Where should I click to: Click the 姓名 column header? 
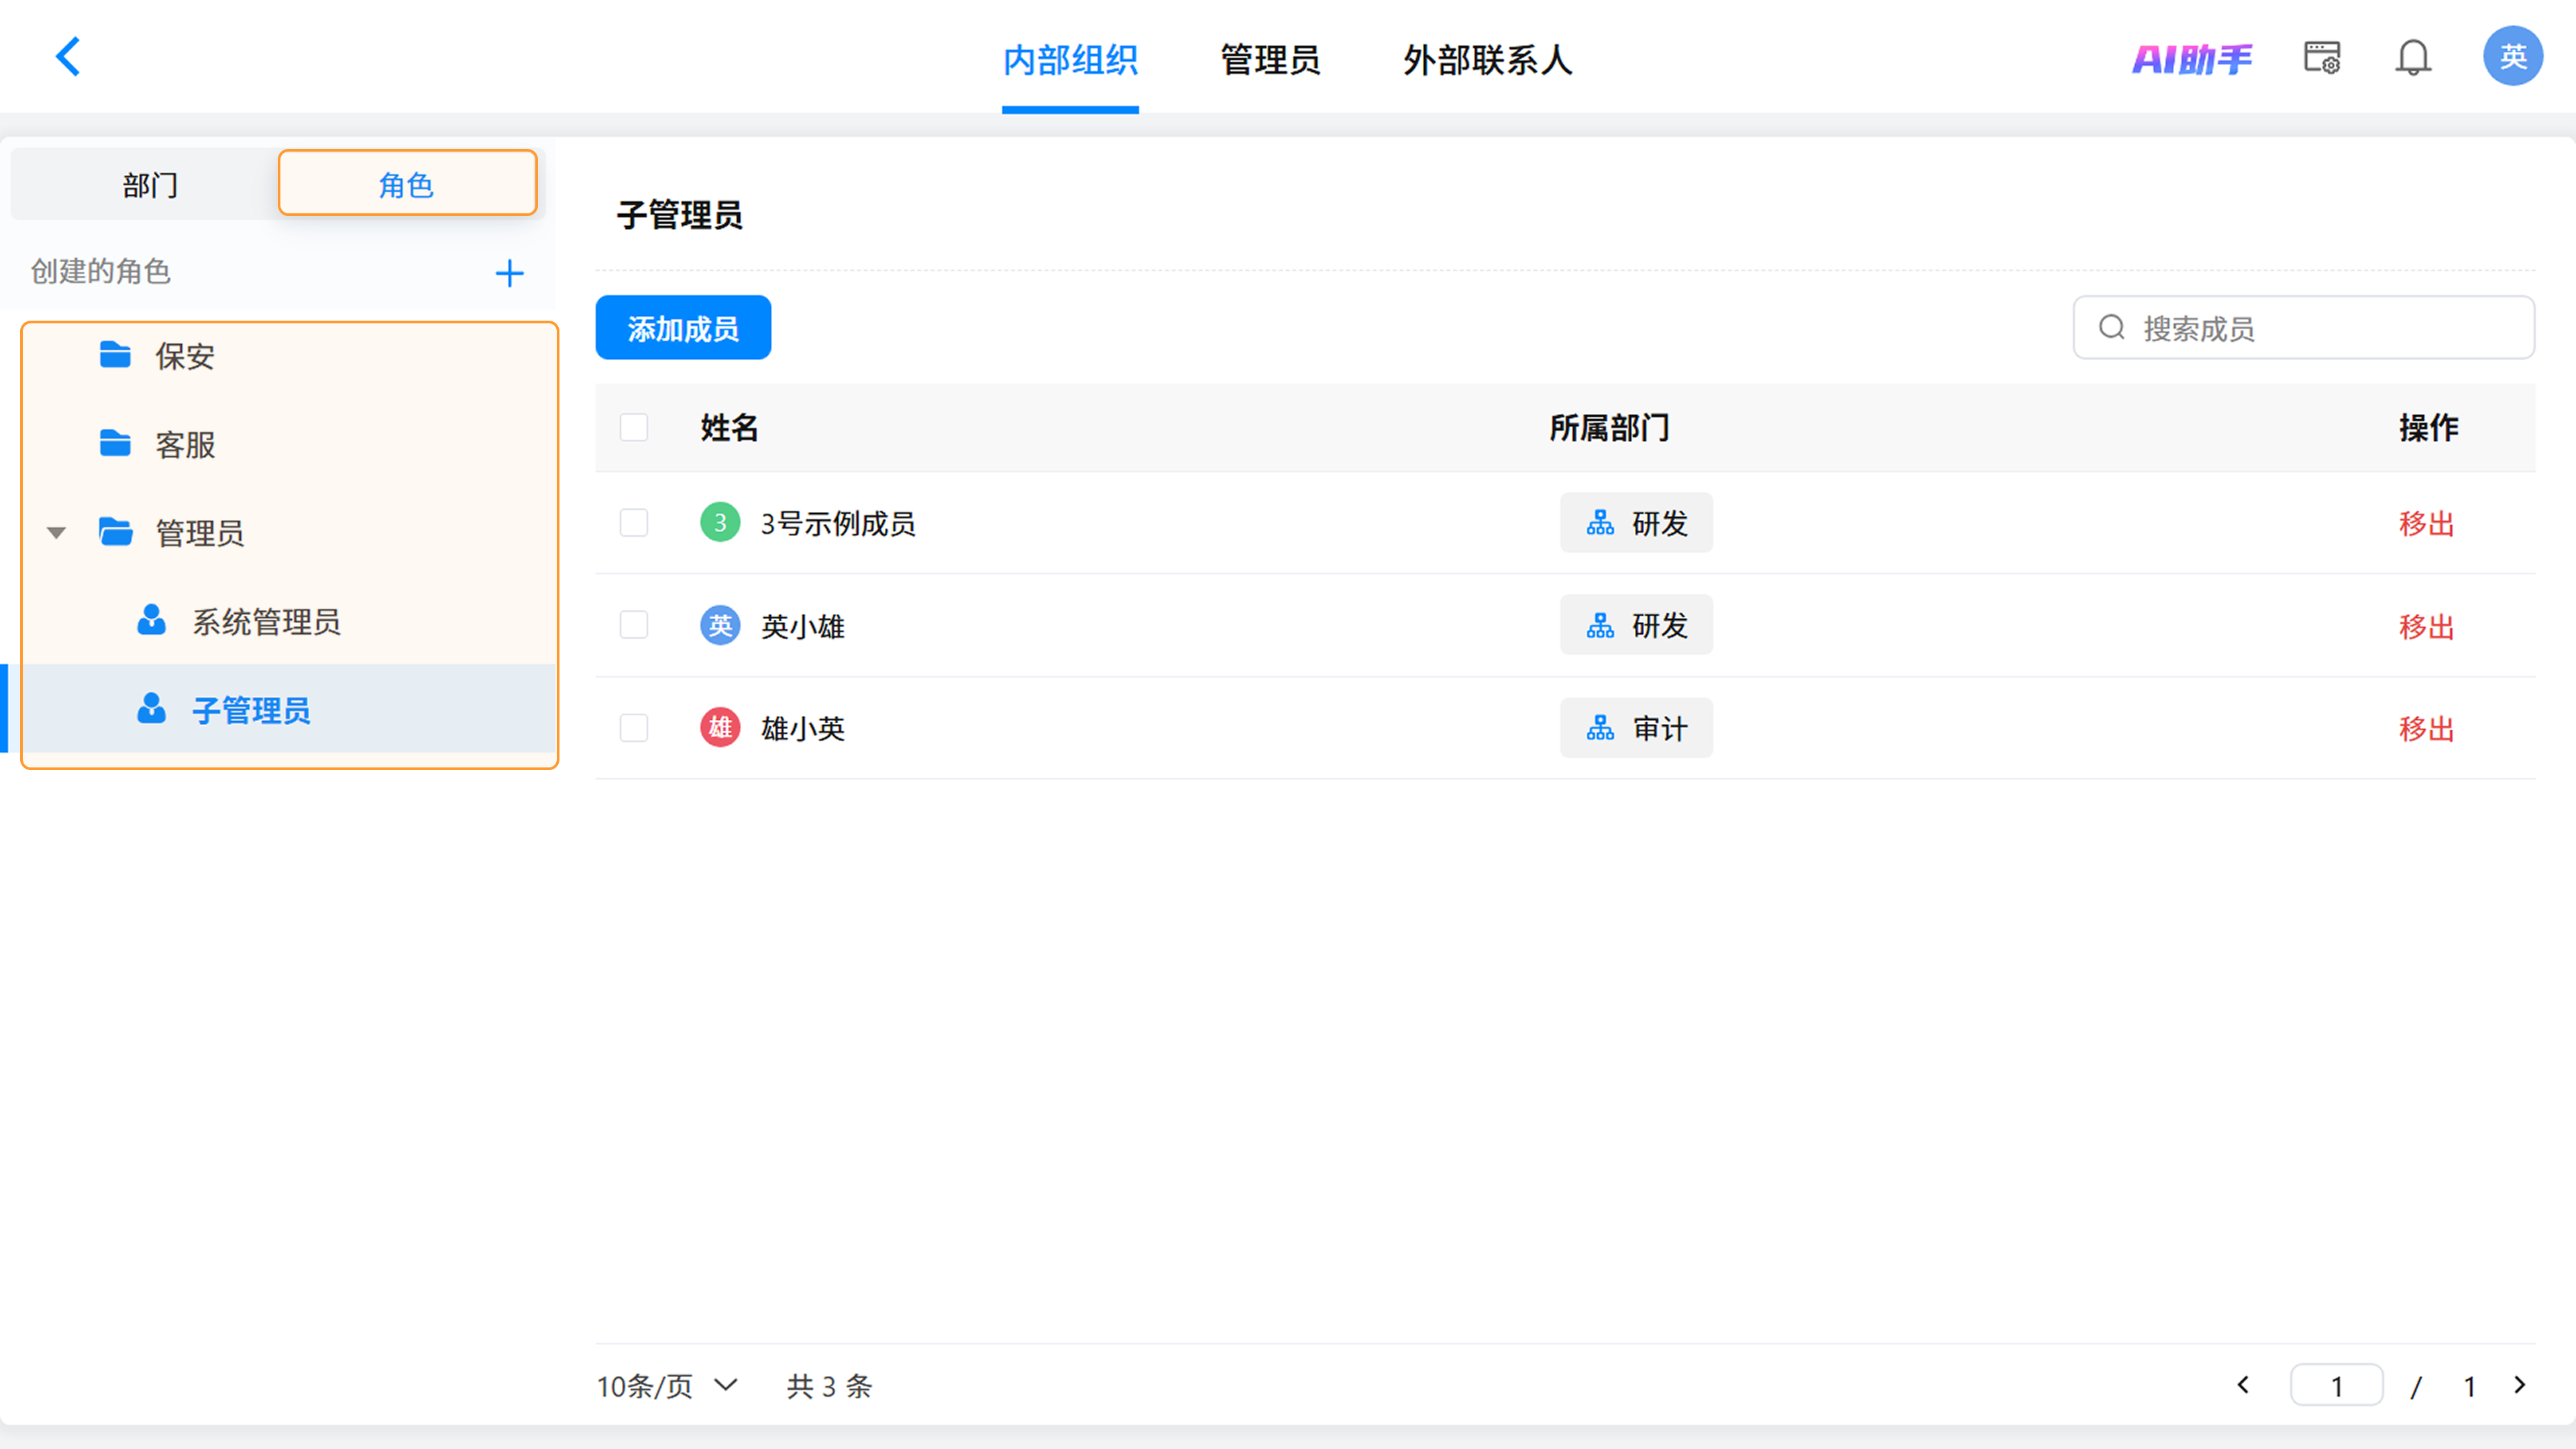tap(729, 427)
